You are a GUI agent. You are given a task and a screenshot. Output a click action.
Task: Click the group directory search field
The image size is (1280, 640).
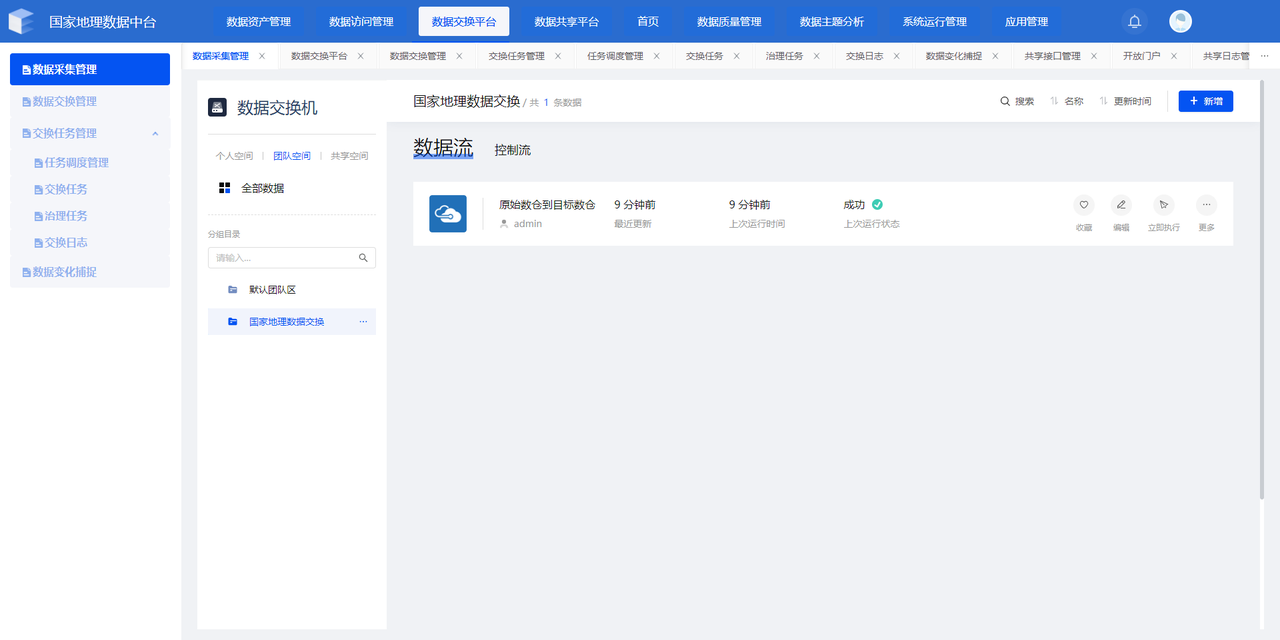point(285,258)
